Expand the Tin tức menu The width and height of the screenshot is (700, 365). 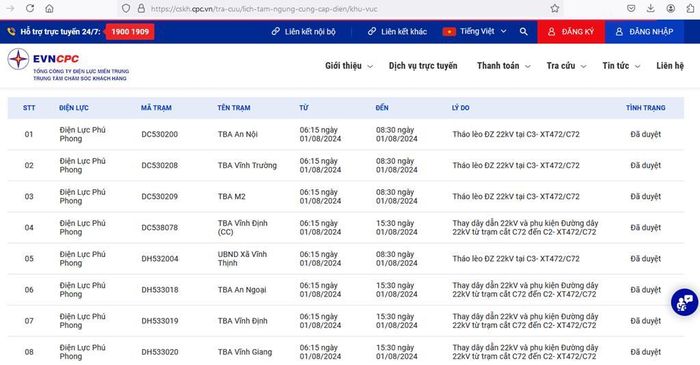coord(621,66)
